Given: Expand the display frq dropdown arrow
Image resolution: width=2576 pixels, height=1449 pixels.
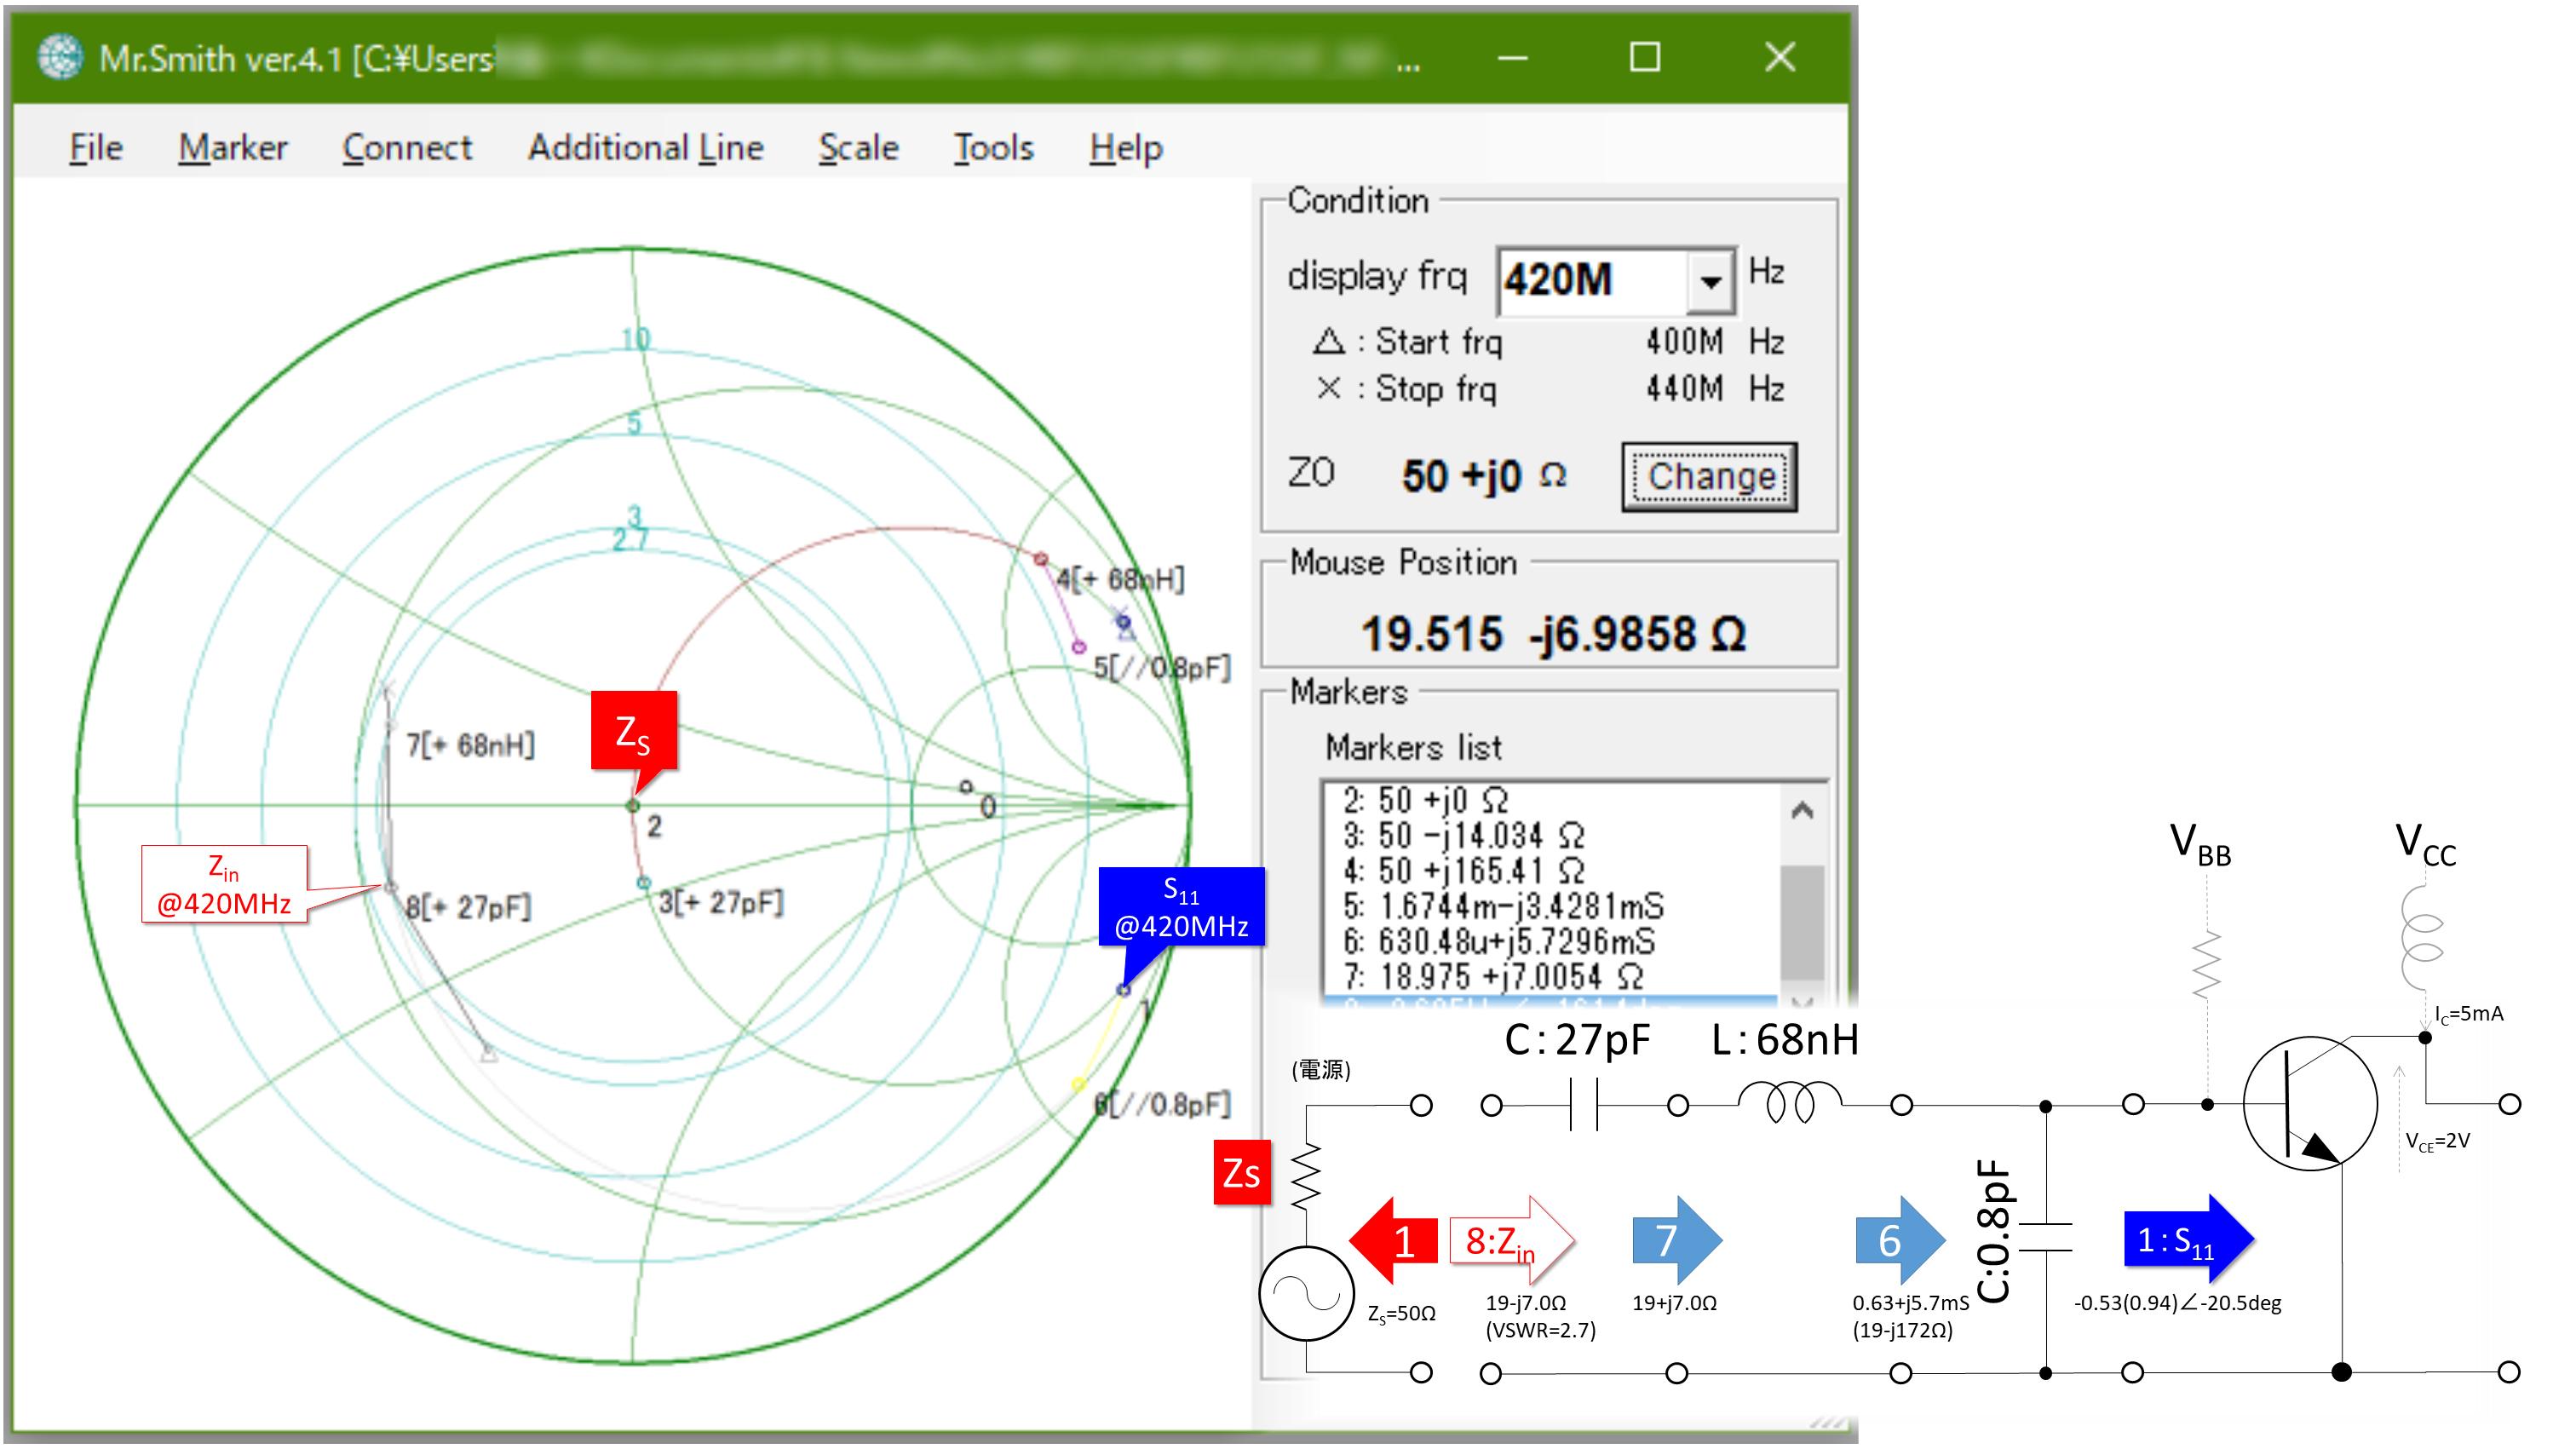Looking at the screenshot, I should [x=1710, y=281].
